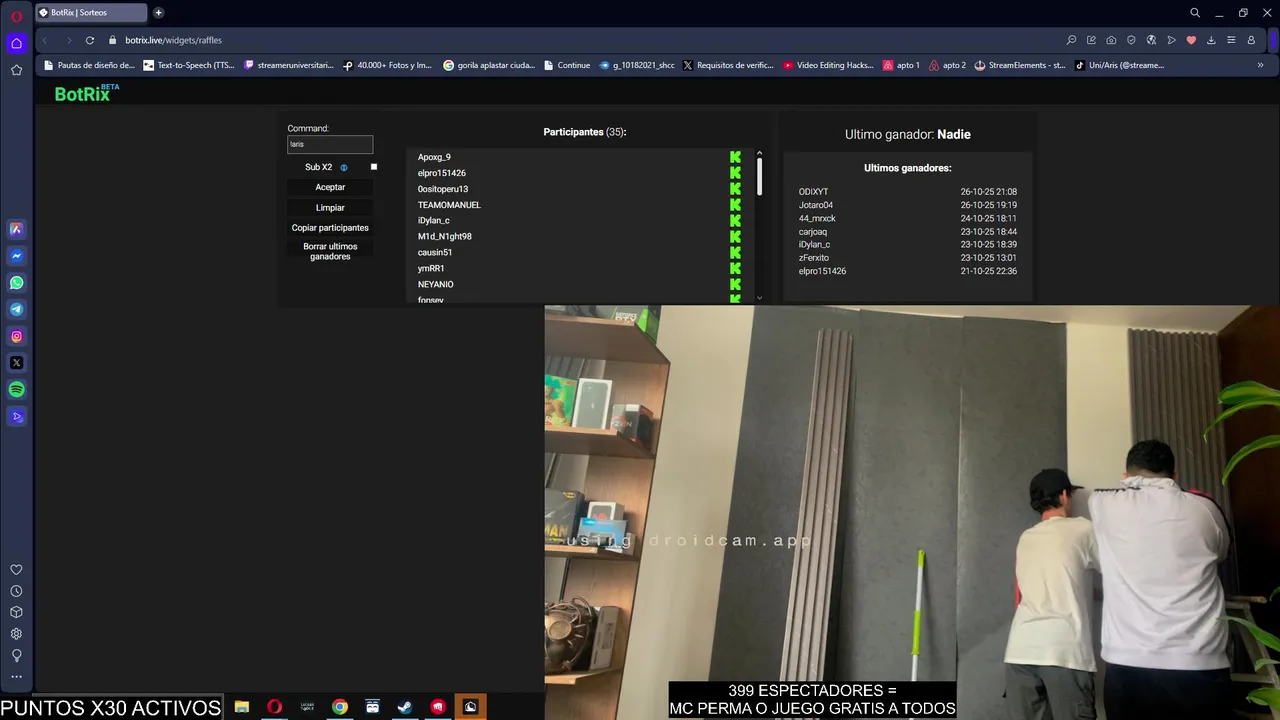This screenshot has width=1280, height=720.
Task: Open the profile account icon
Action: 1251,40
